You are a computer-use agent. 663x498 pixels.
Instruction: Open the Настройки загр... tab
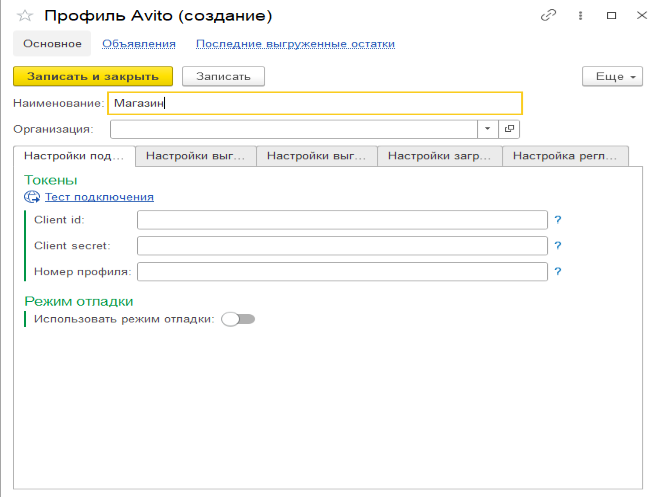[439, 155]
